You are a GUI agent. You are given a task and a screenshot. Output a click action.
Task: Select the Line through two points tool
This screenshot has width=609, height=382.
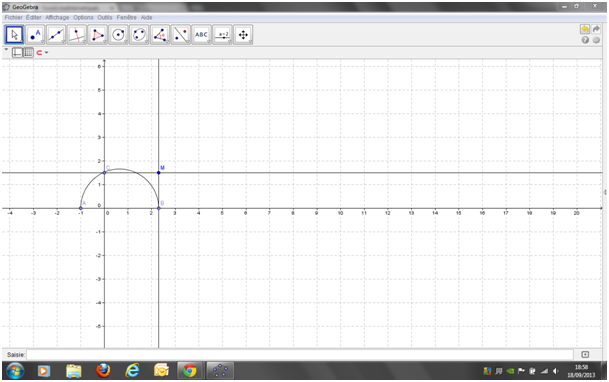point(56,35)
